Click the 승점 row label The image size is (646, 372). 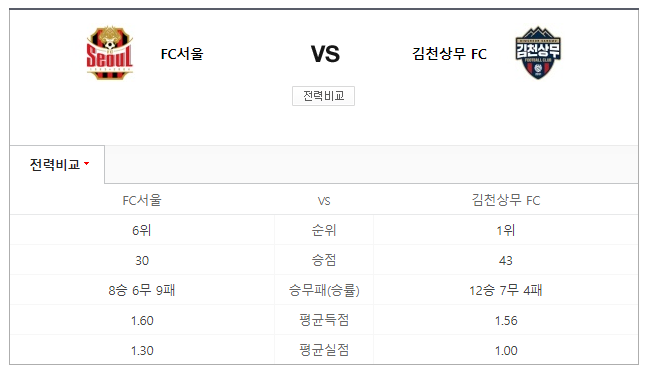[x=324, y=260]
